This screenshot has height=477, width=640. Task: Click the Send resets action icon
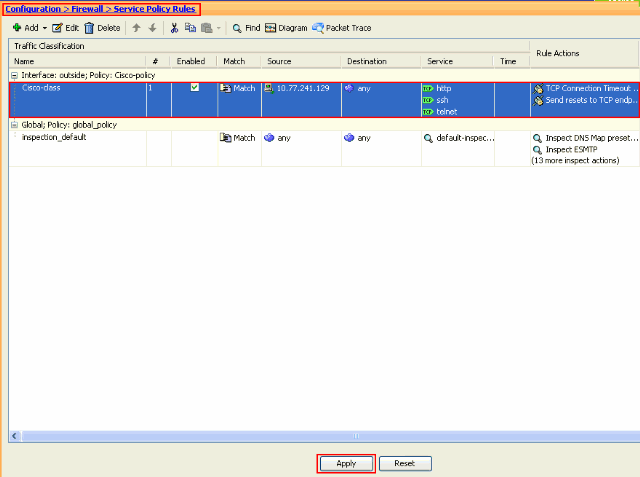538,100
